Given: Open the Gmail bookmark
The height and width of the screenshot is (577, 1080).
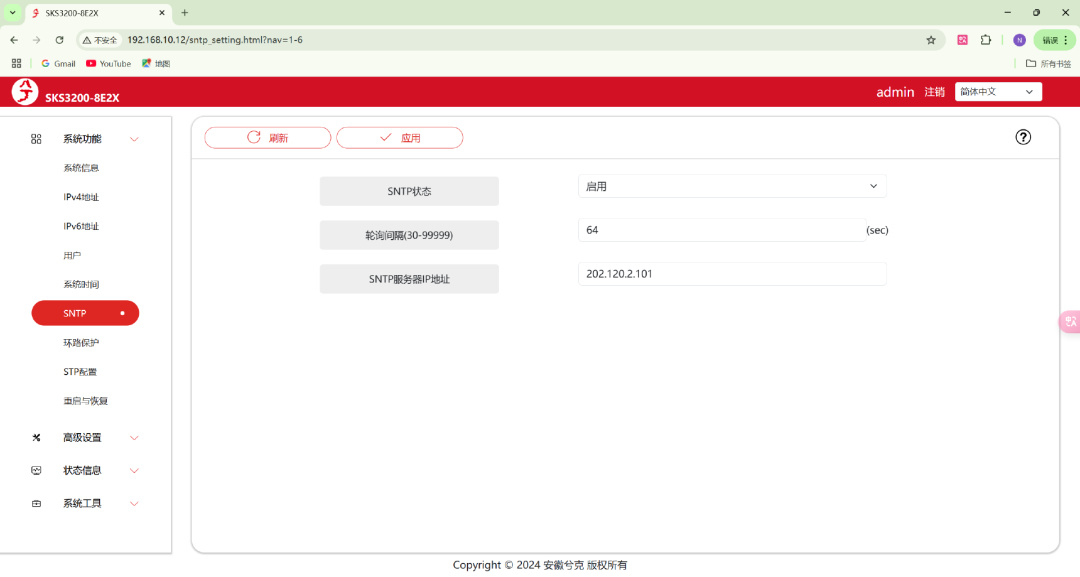Looking at the screenshot, I should pos(58,63).
